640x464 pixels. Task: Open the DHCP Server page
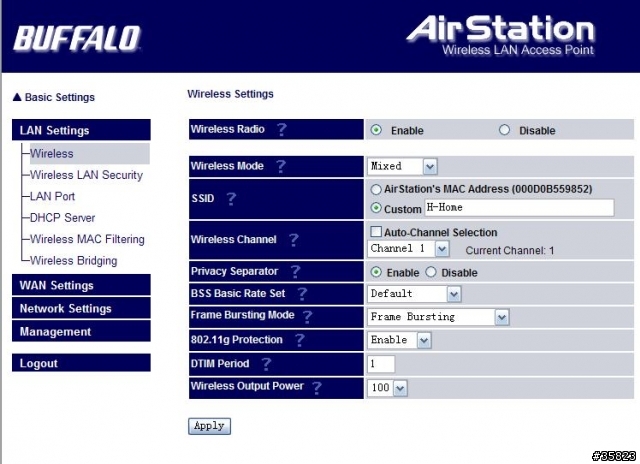62,218
